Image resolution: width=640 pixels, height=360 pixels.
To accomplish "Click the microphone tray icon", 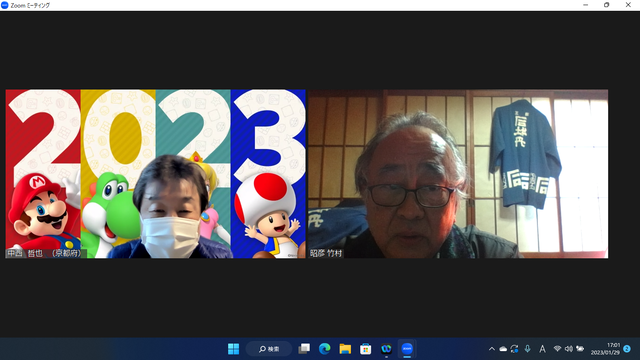I will click(x=527, y=349).
